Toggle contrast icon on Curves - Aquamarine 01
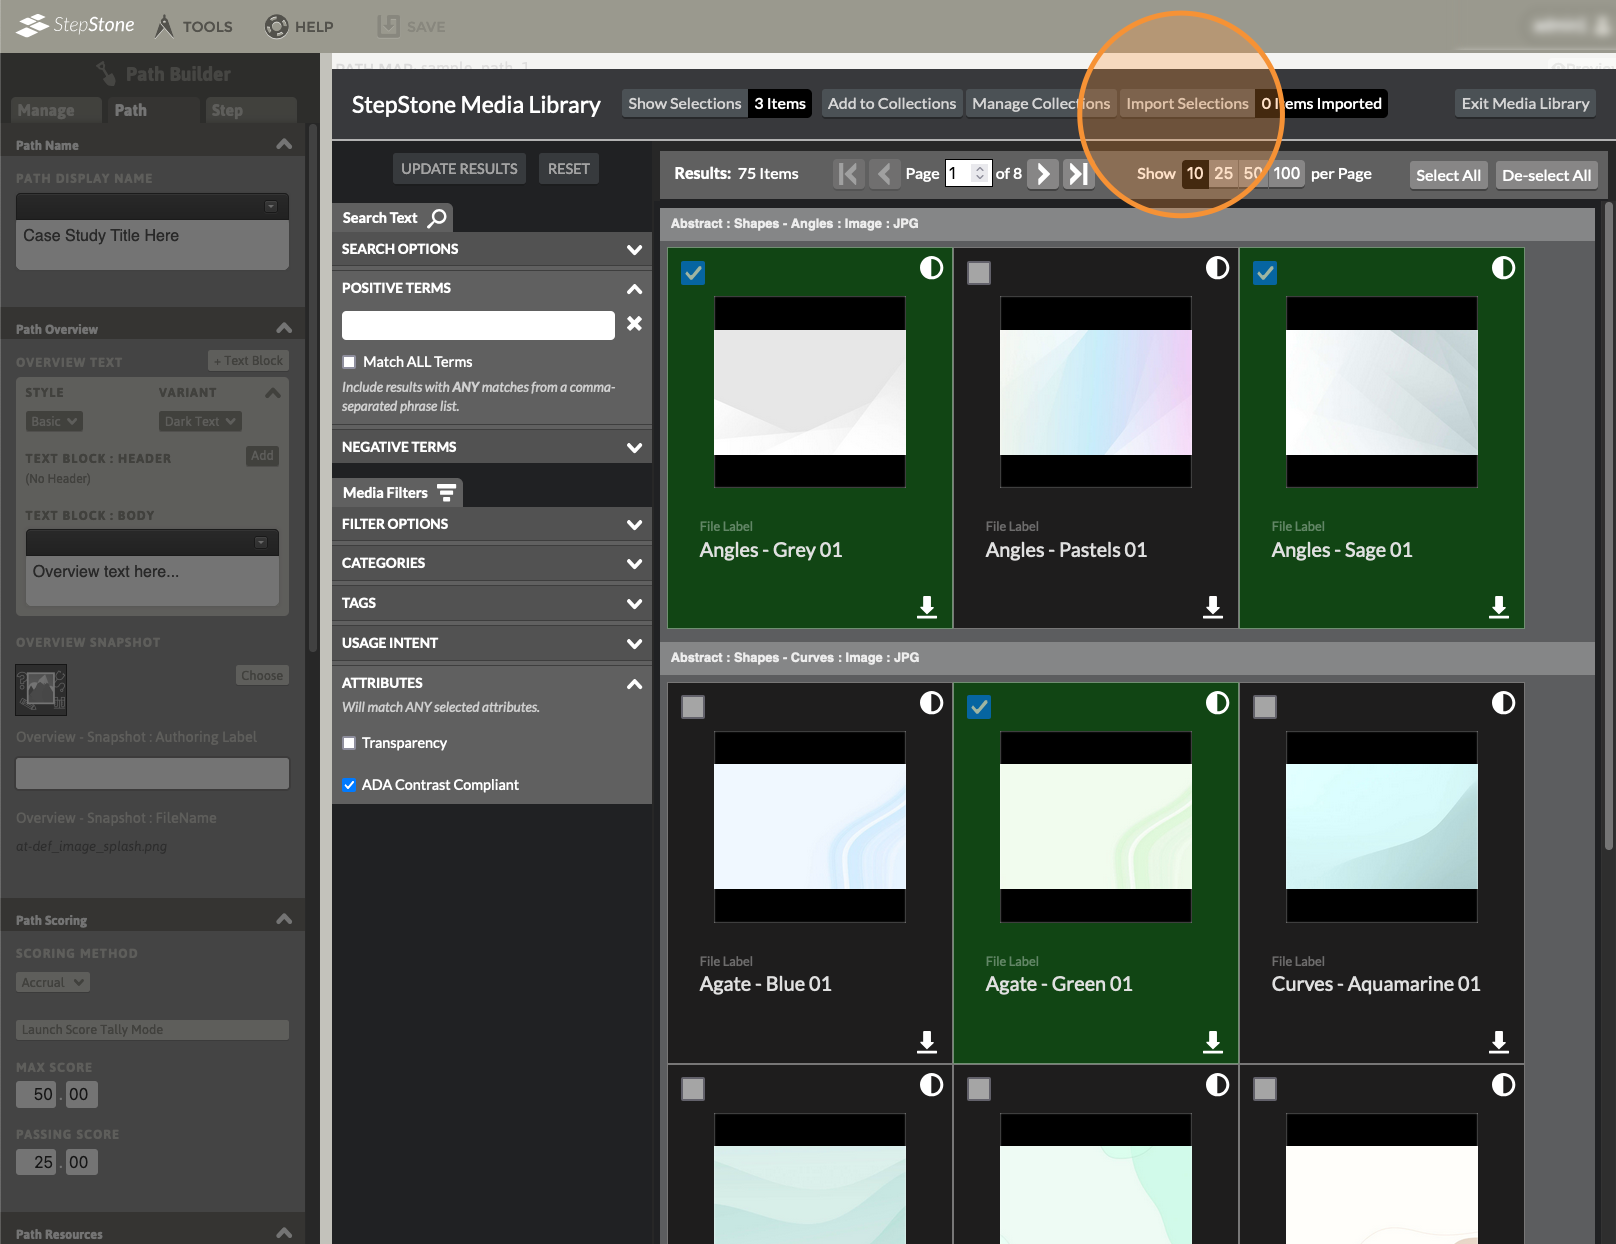The height and width of the screenshot is (1244, 1616). click(x=1503, y=703)
